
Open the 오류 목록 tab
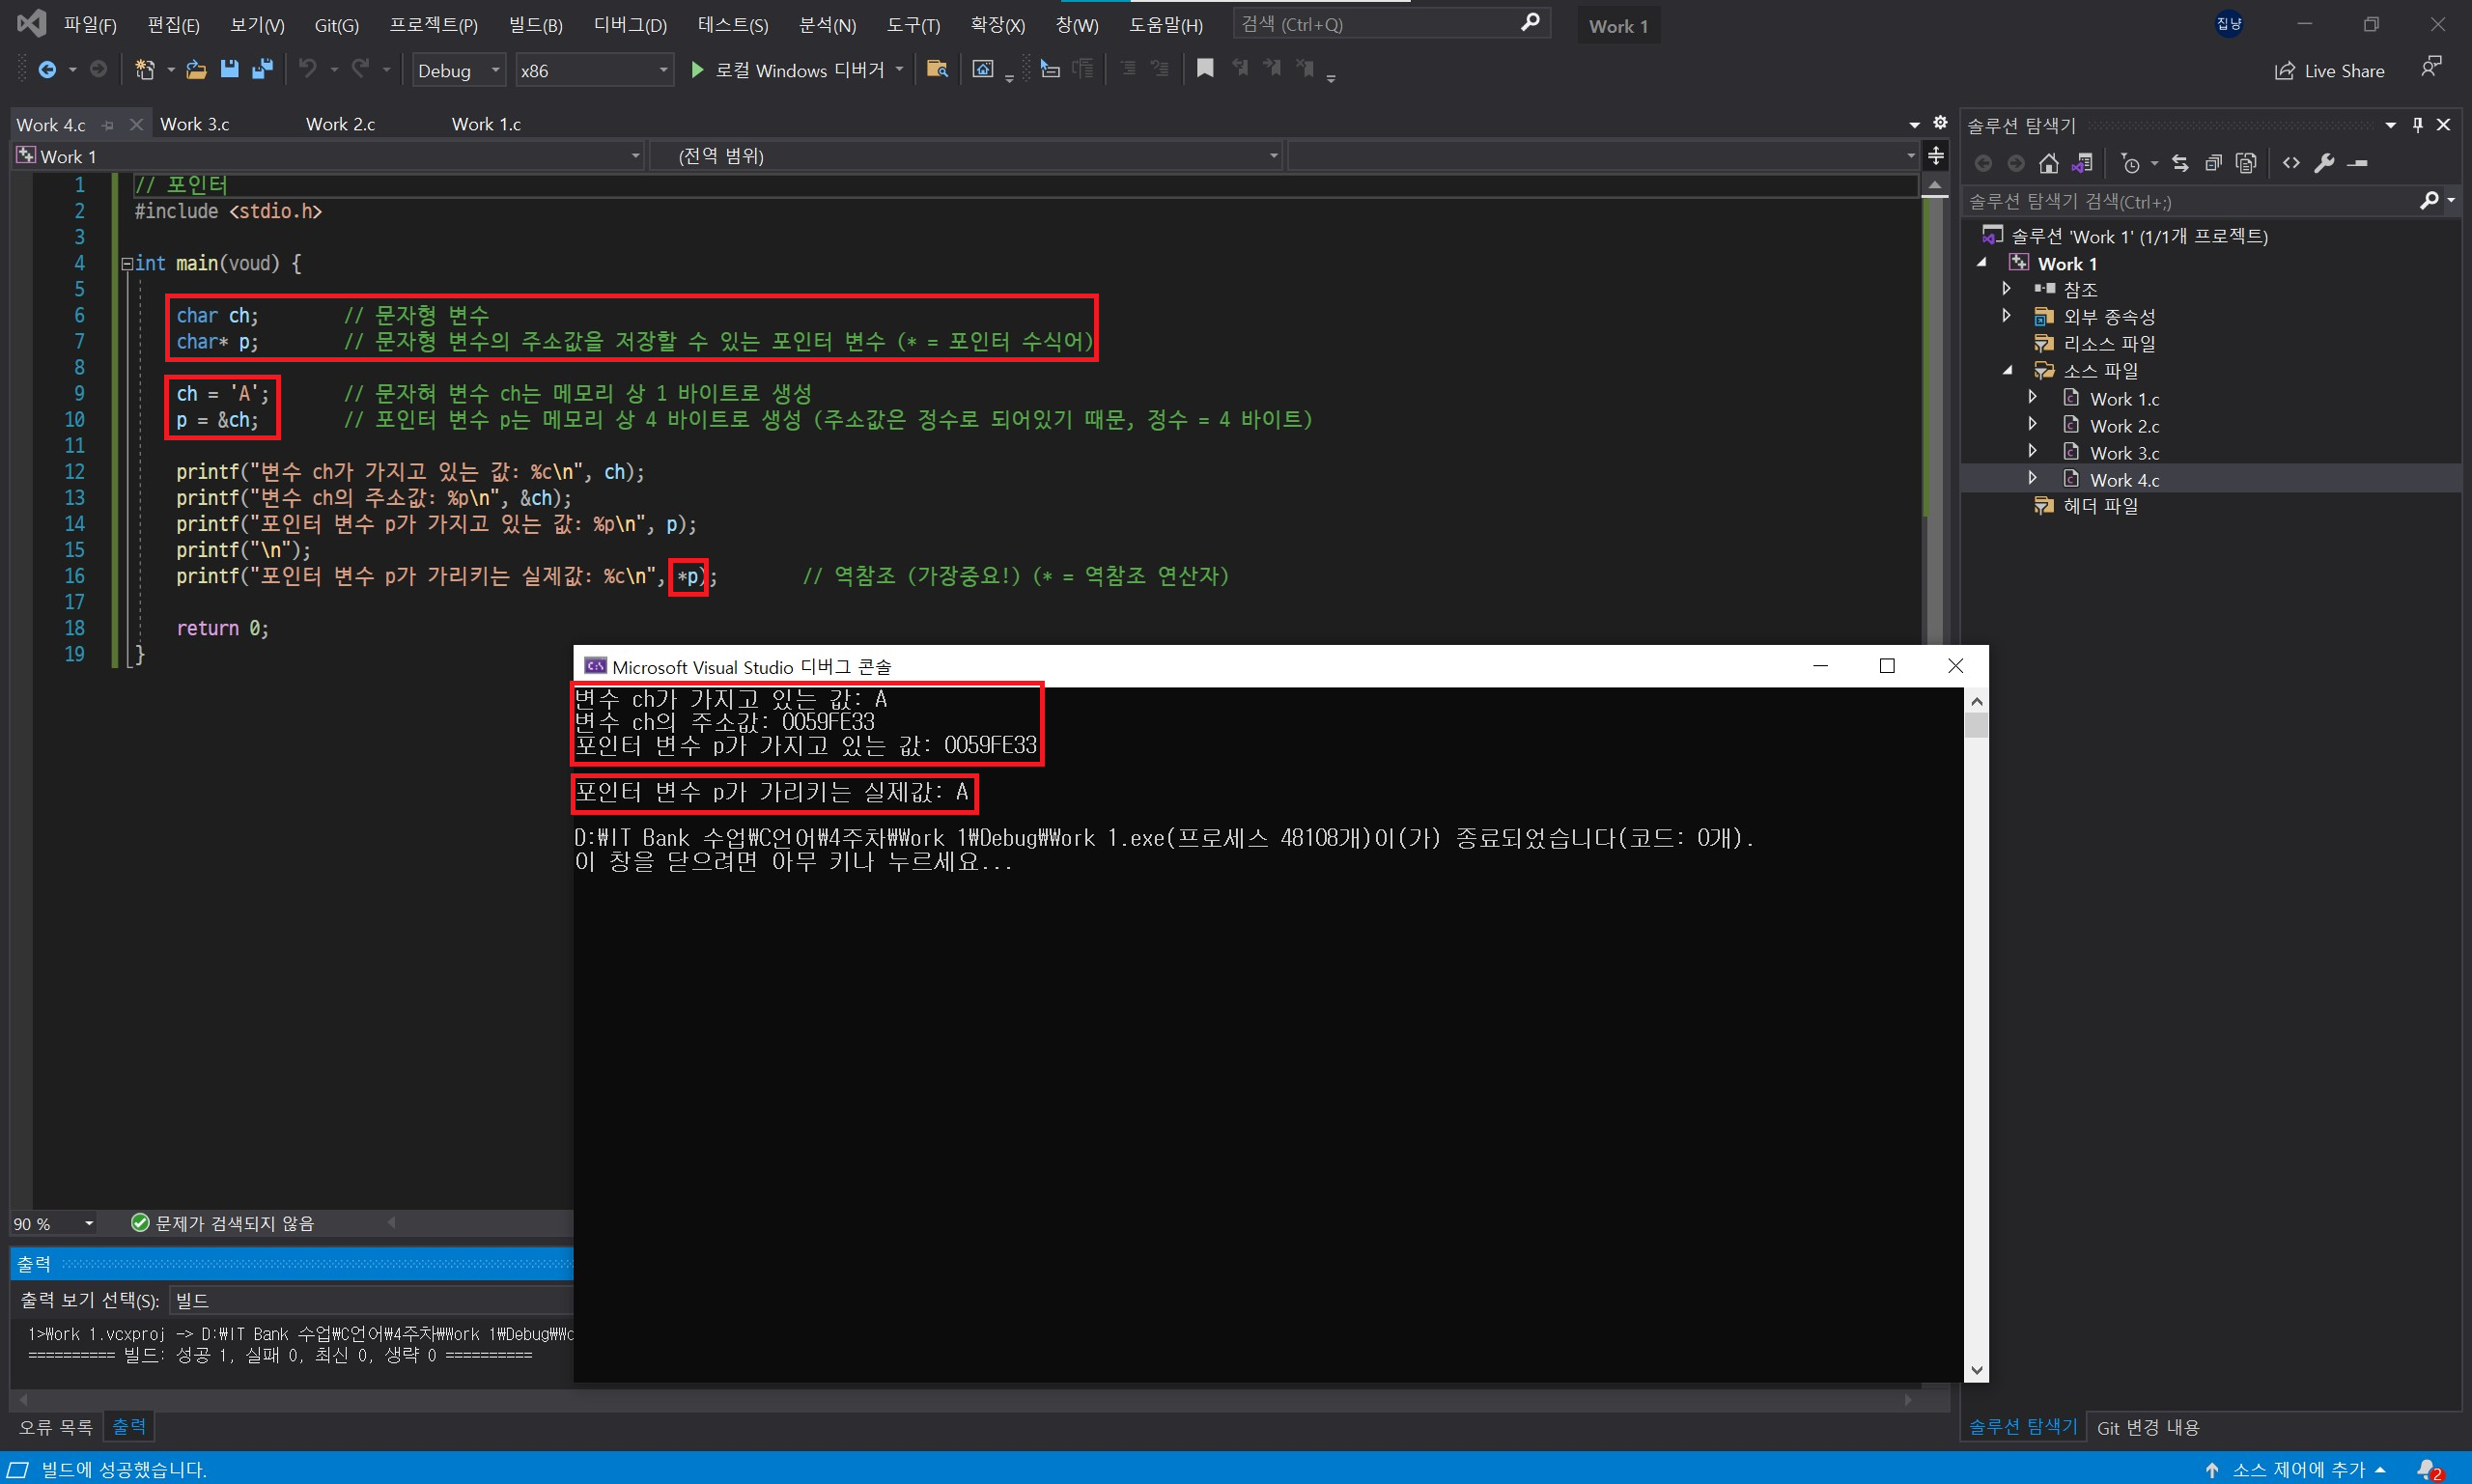click(56, 1427)
